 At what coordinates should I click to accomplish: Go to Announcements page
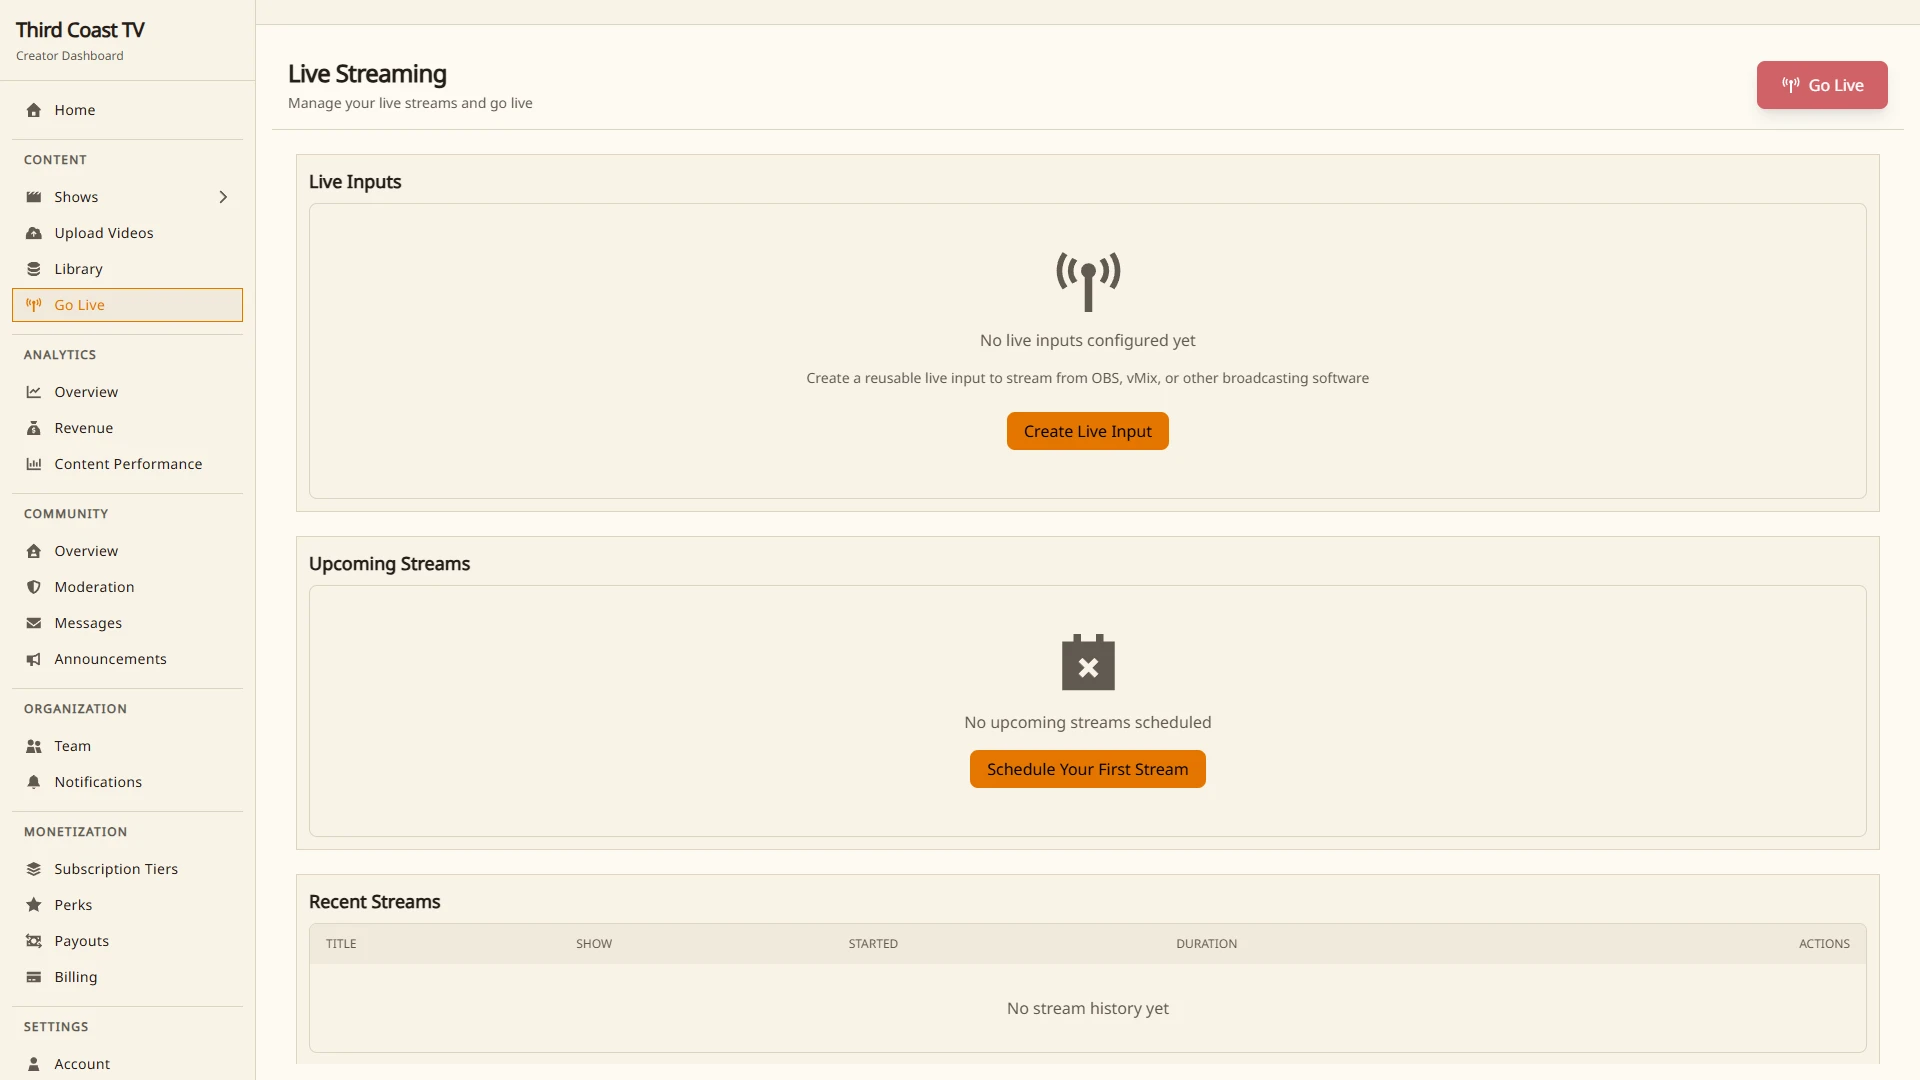point(127,659)
